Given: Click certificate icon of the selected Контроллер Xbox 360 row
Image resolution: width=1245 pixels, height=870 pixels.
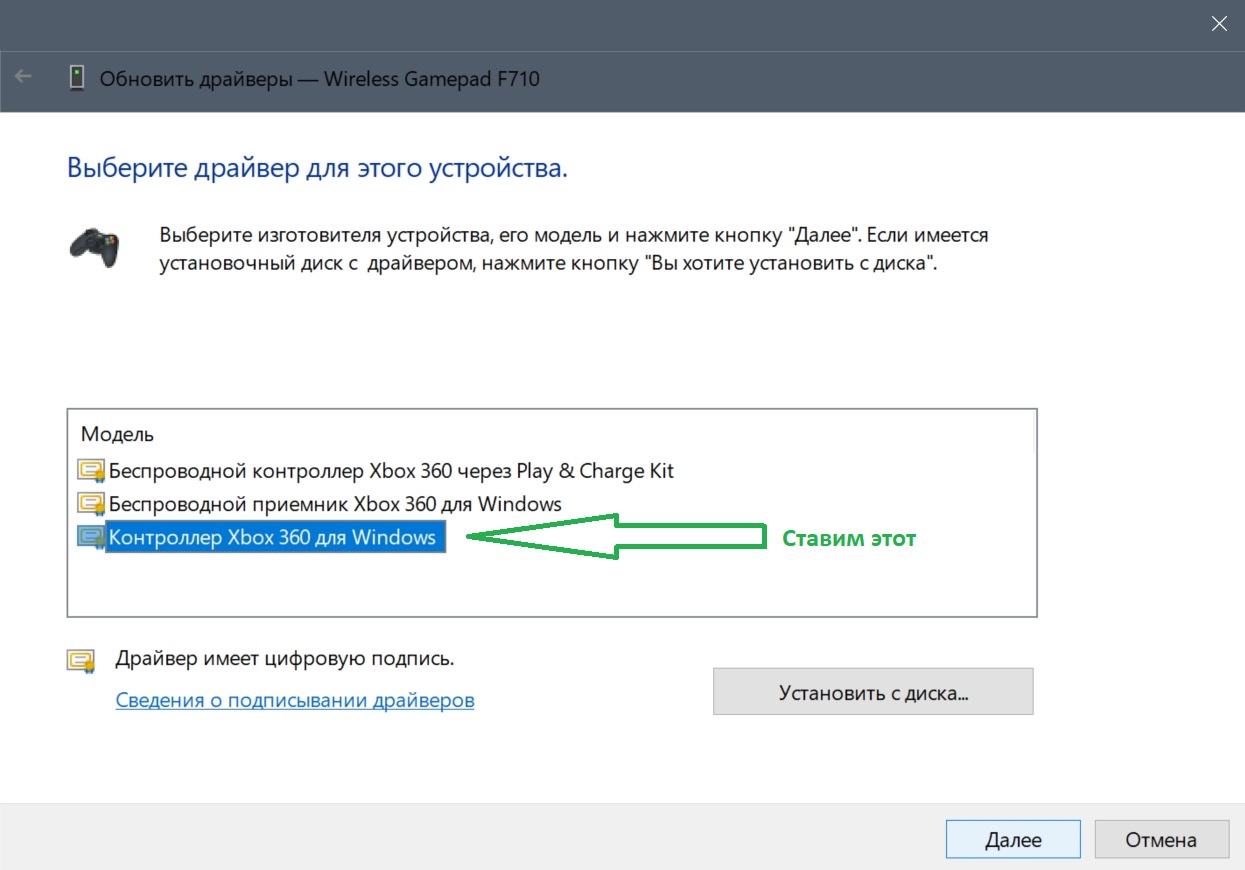Looking at the screenshot, I should [91, 537].
